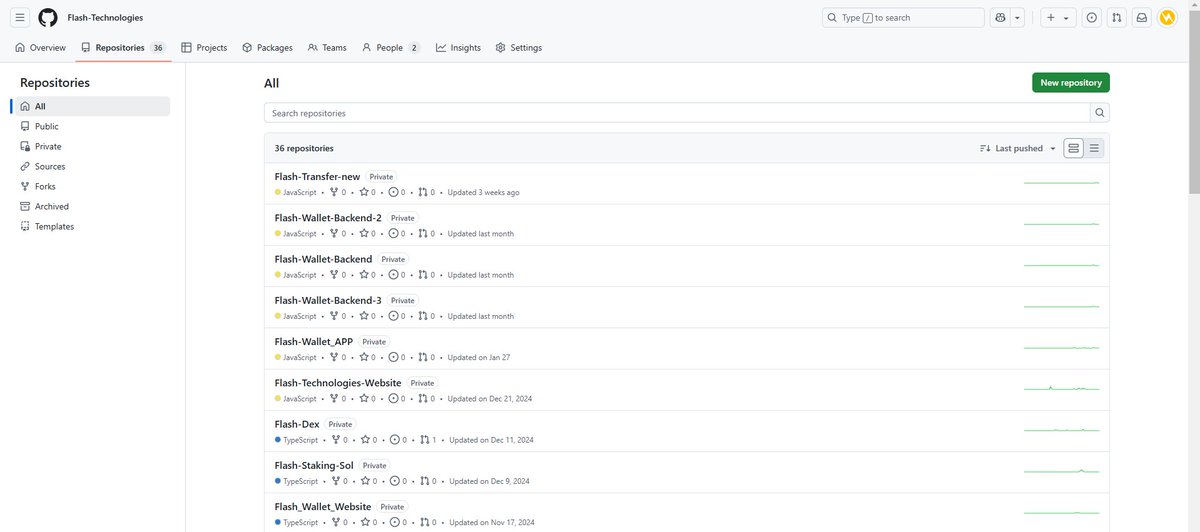
Task: Open the Flash-Dex repository
Action: [x=297, y=424]
